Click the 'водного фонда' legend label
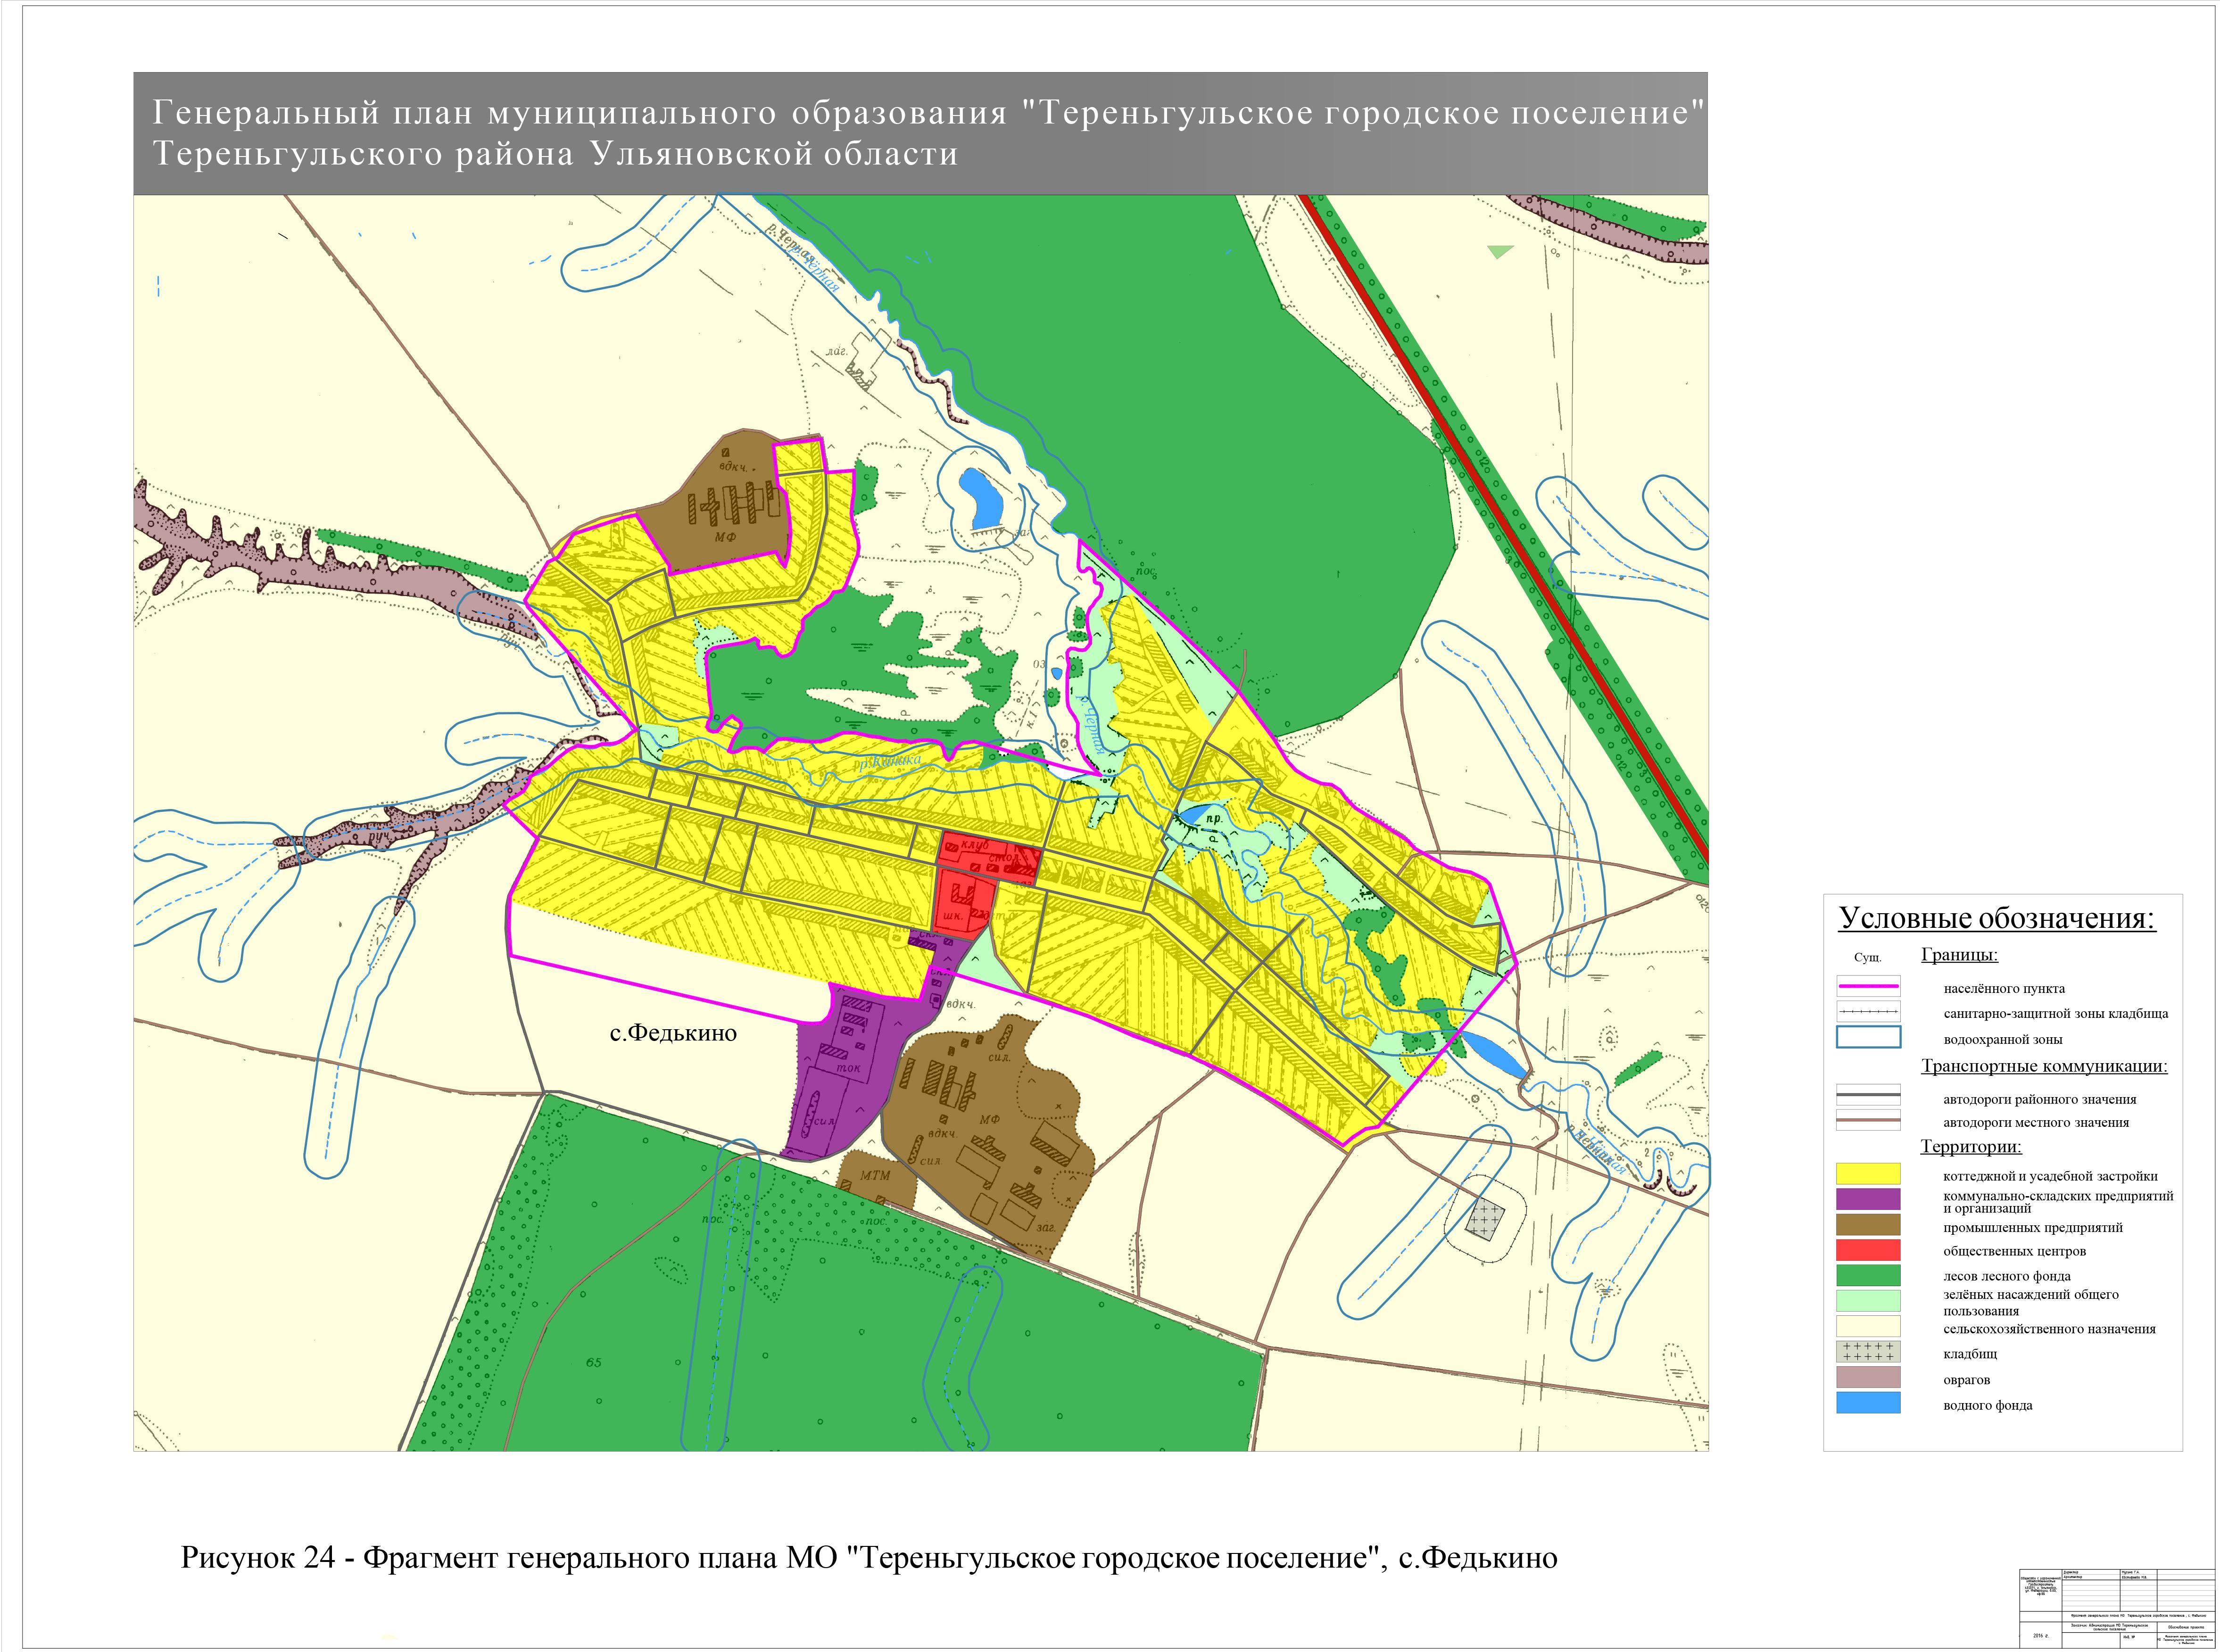This screenshot has height=1652, width=2220. coord(1988,1405)
